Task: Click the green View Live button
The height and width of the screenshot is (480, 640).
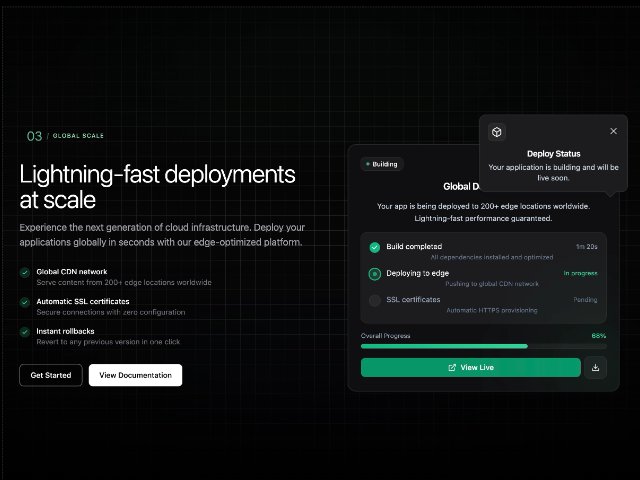Action: (471, 367)
